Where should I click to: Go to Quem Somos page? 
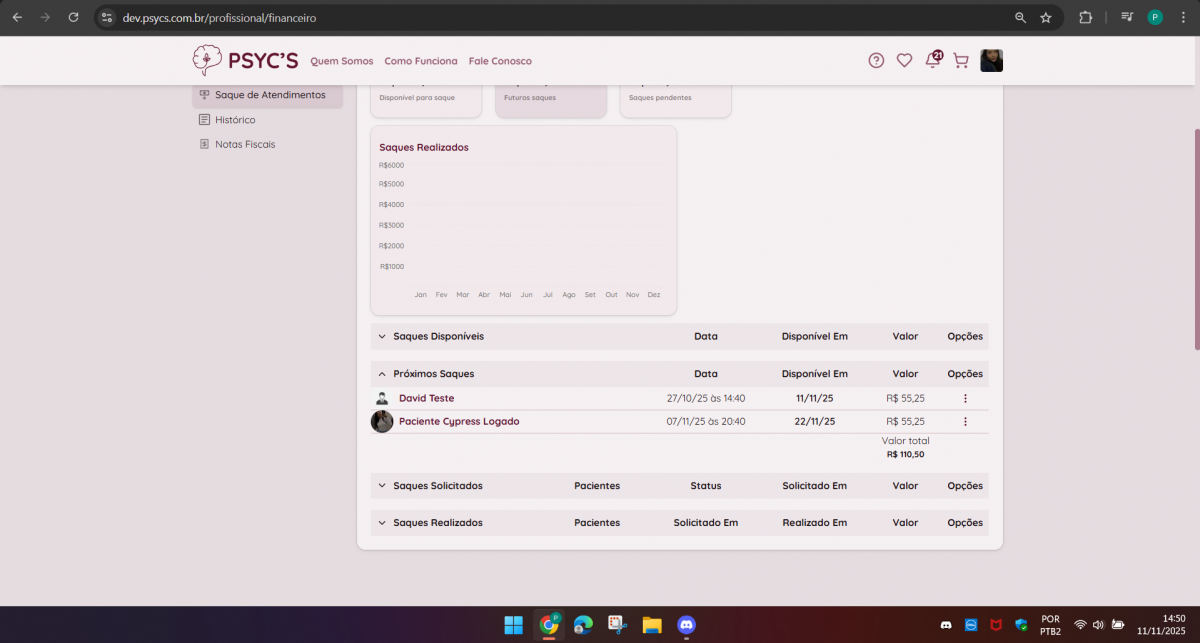(x=341, y=61)
